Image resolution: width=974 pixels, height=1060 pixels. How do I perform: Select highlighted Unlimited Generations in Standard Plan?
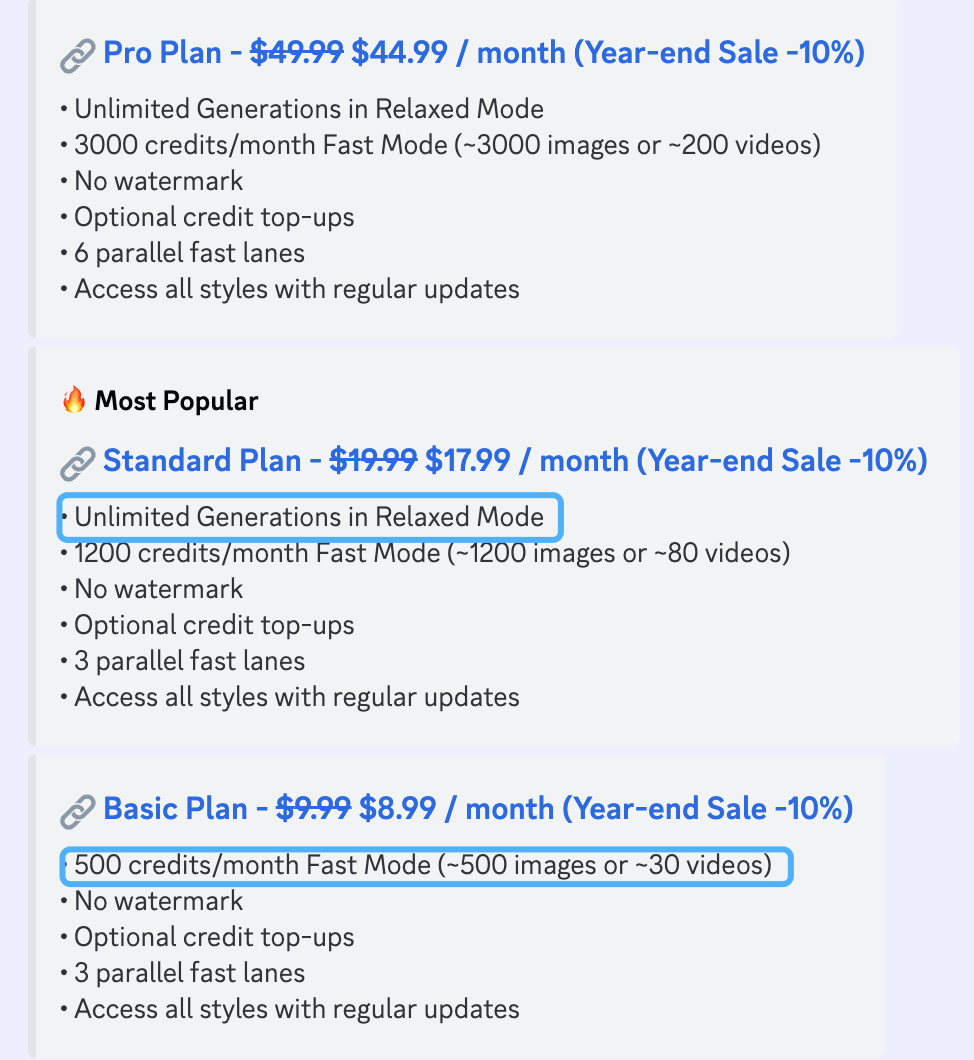coord(310,517)
